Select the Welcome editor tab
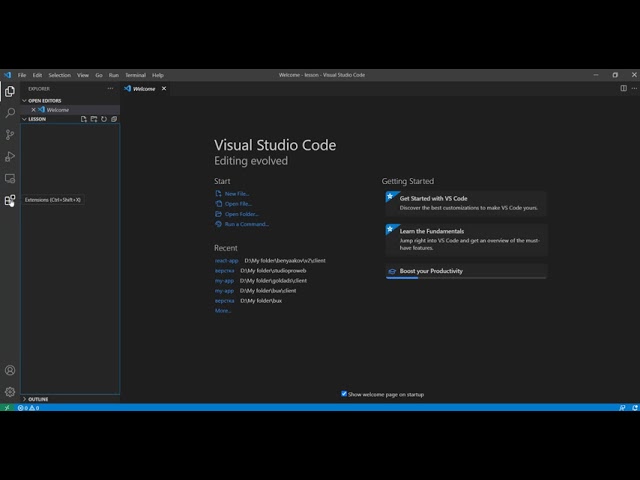This screenshot has width=640, height=480. coord(145,89)
